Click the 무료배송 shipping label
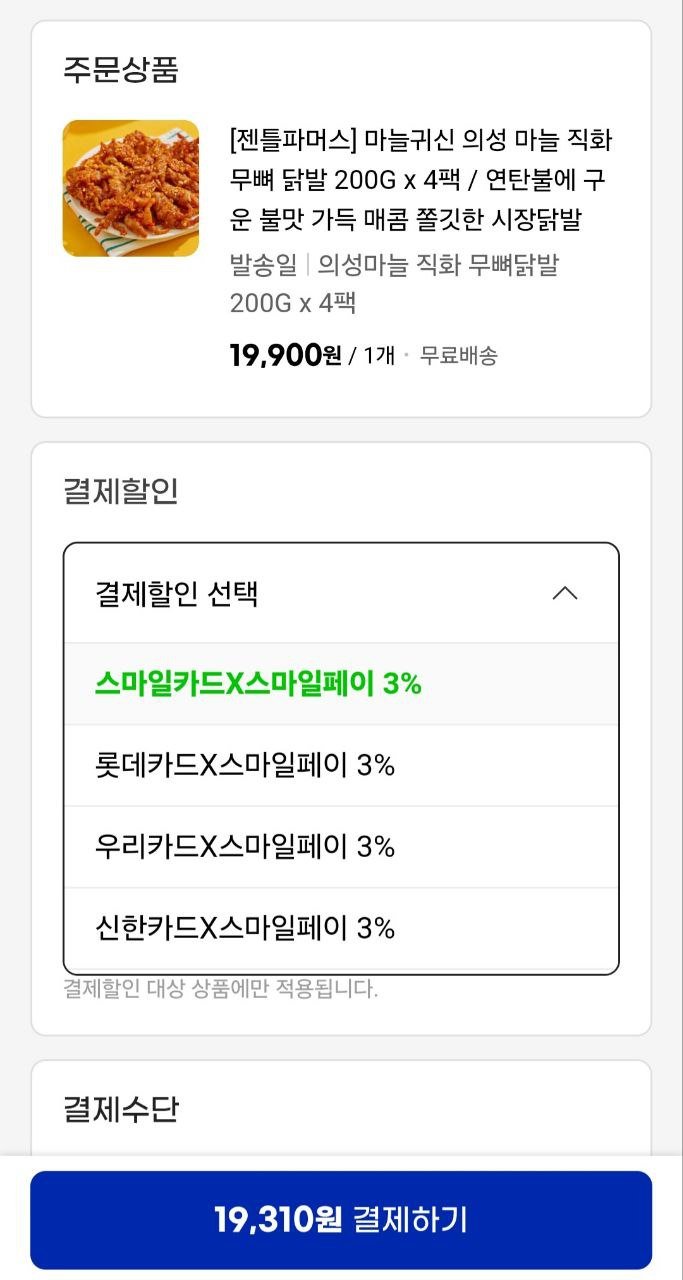 coord(458,355)
